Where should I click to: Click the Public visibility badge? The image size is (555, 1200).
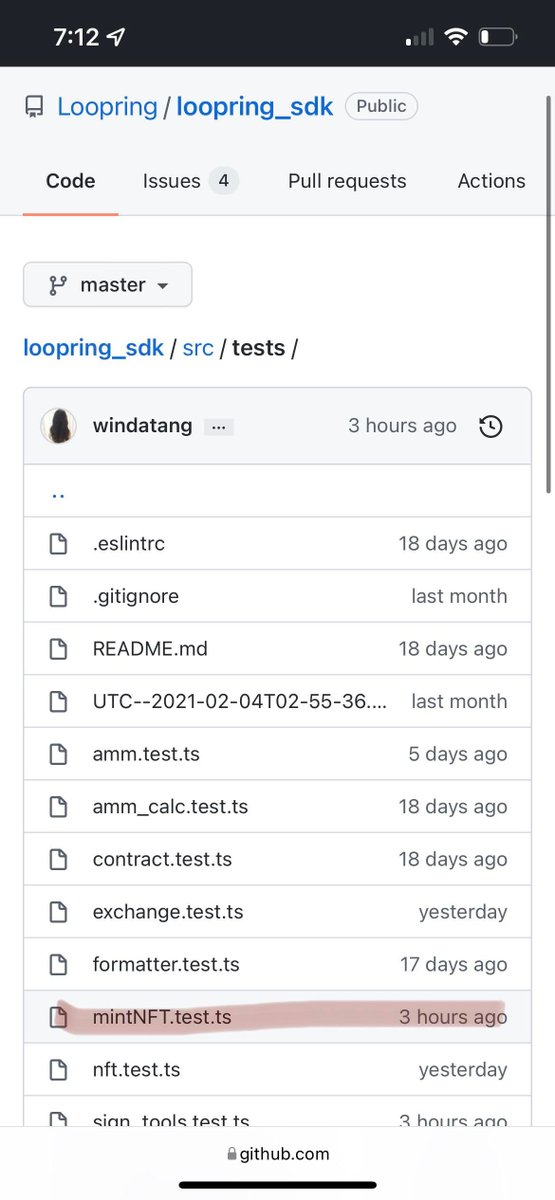[x=381, y=106]
